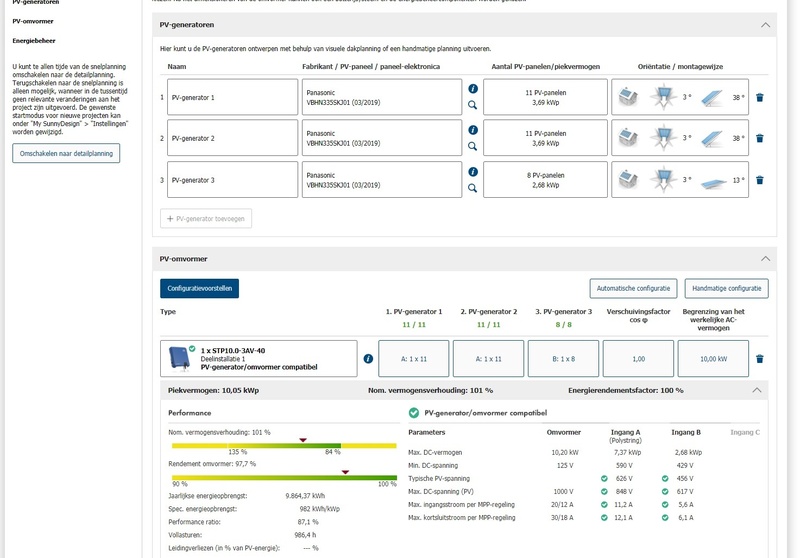
Task: Select Panasonic panel box for PV-generator 3
Action: coord(382,180)
